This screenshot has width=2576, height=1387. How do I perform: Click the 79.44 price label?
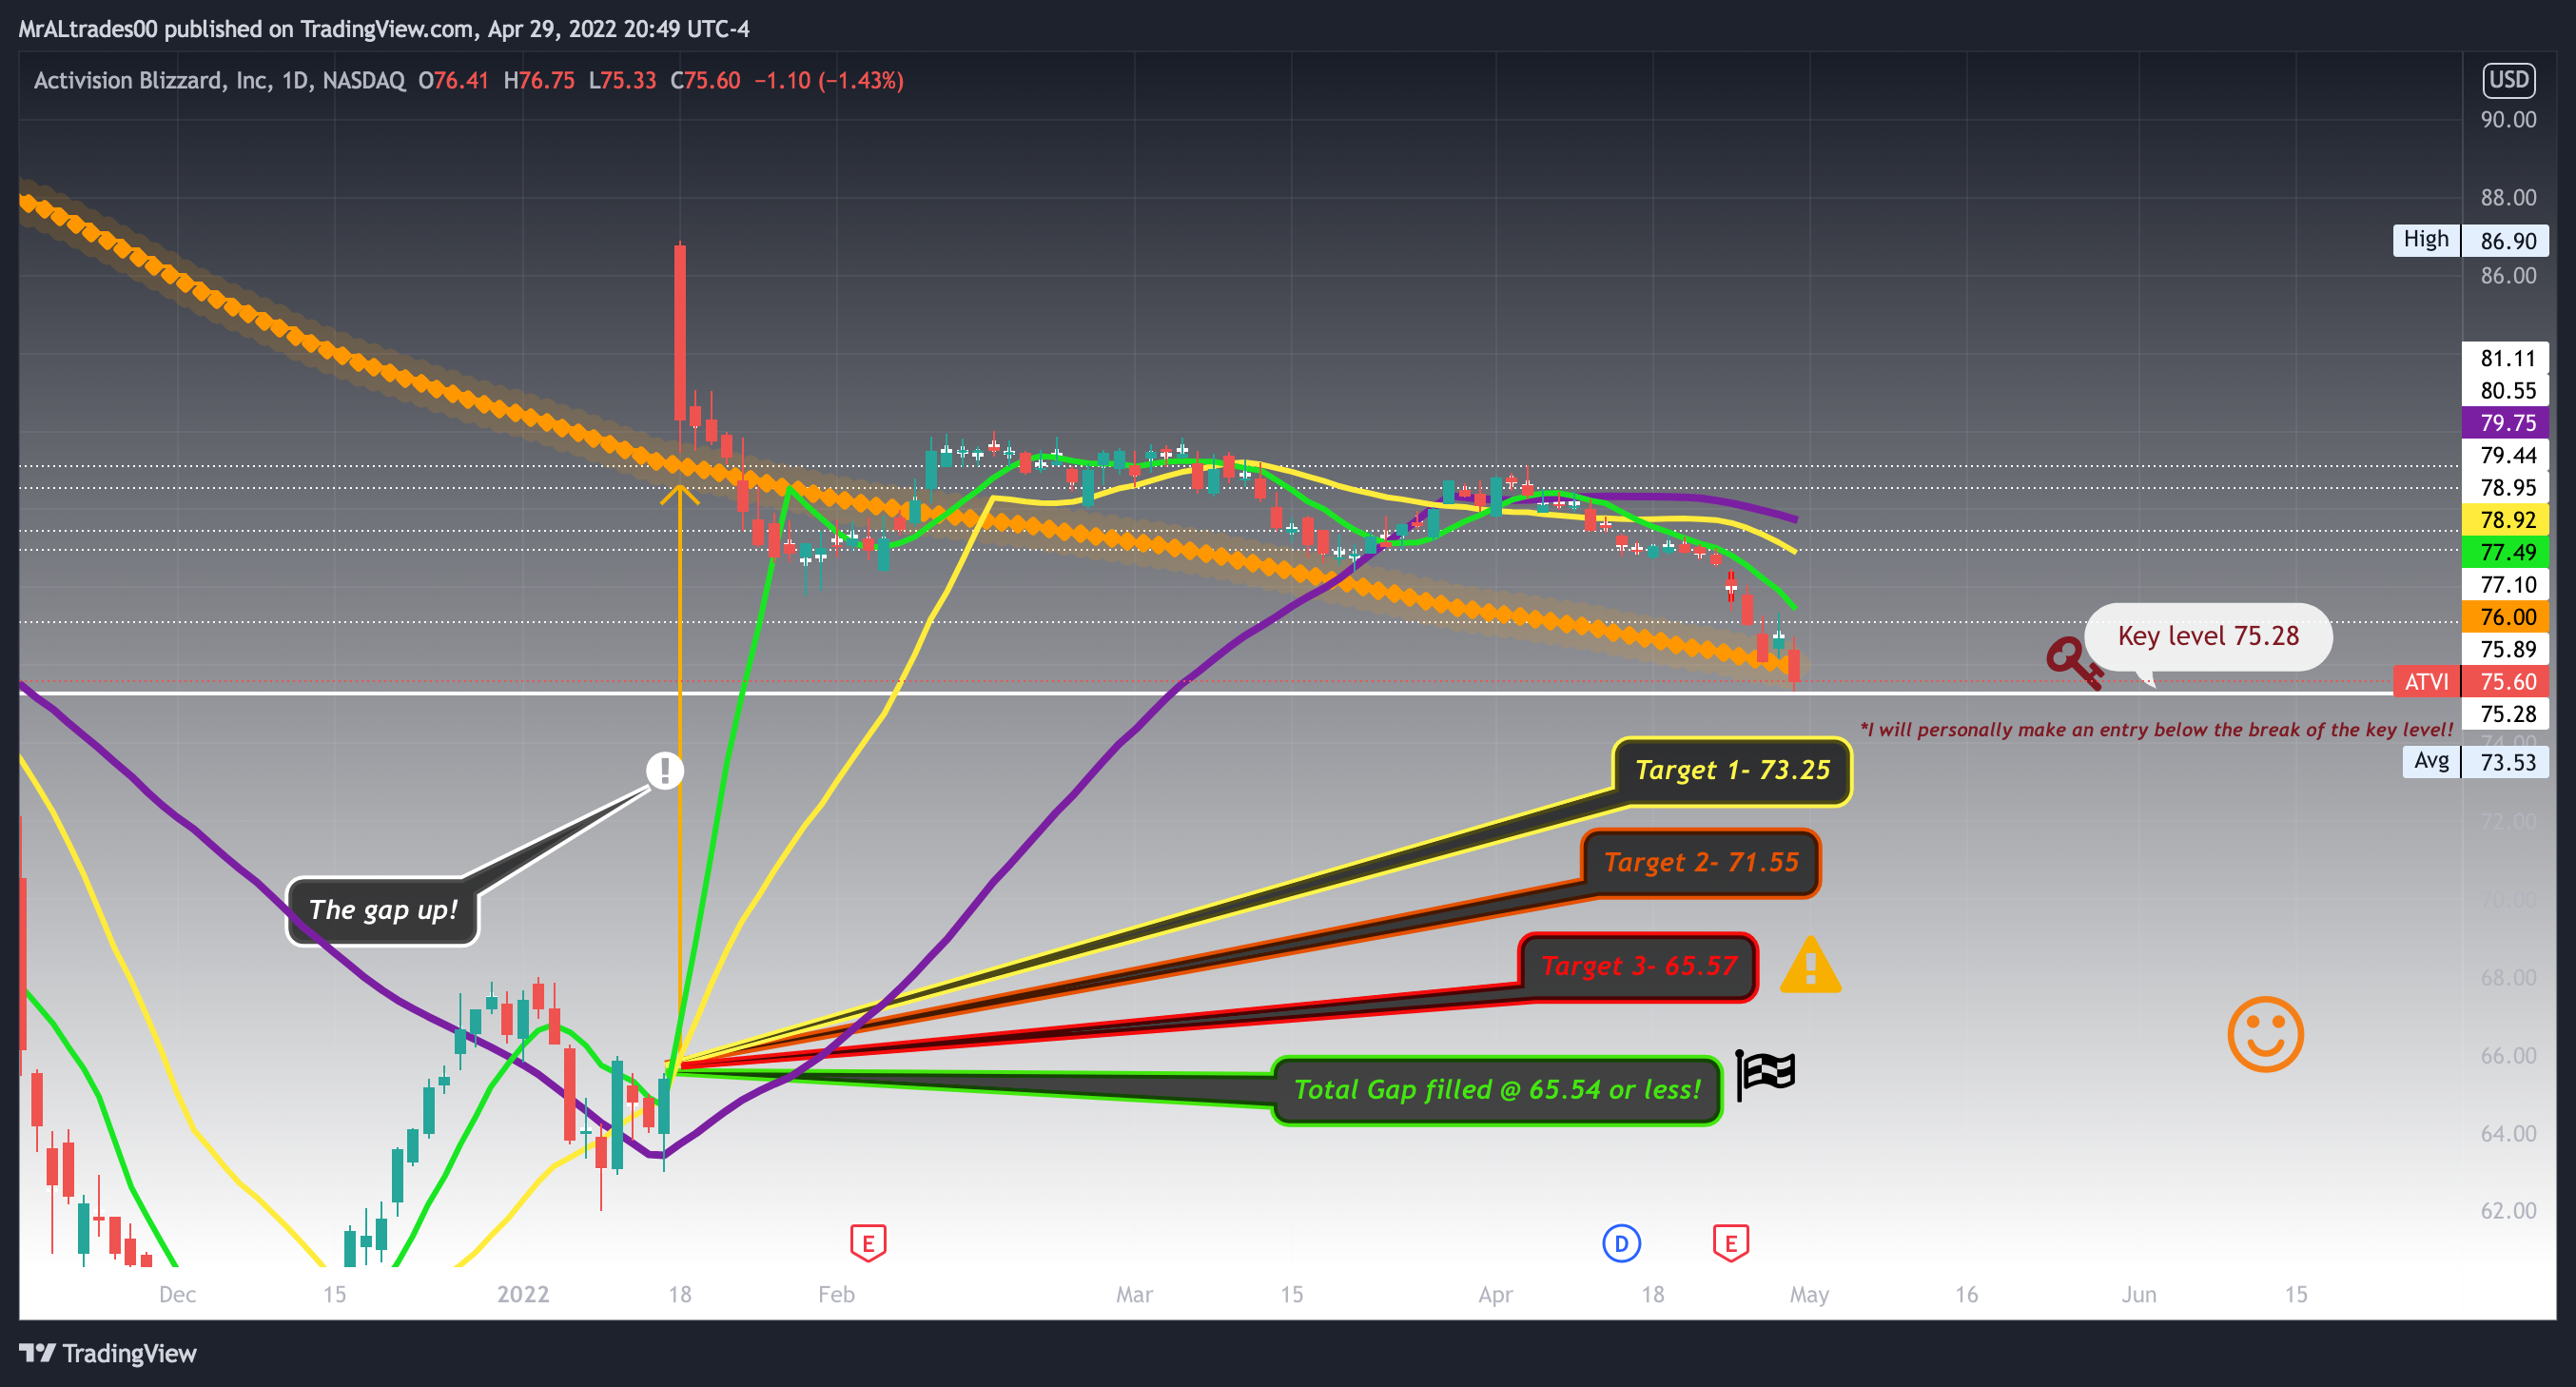click(2505, 455)
